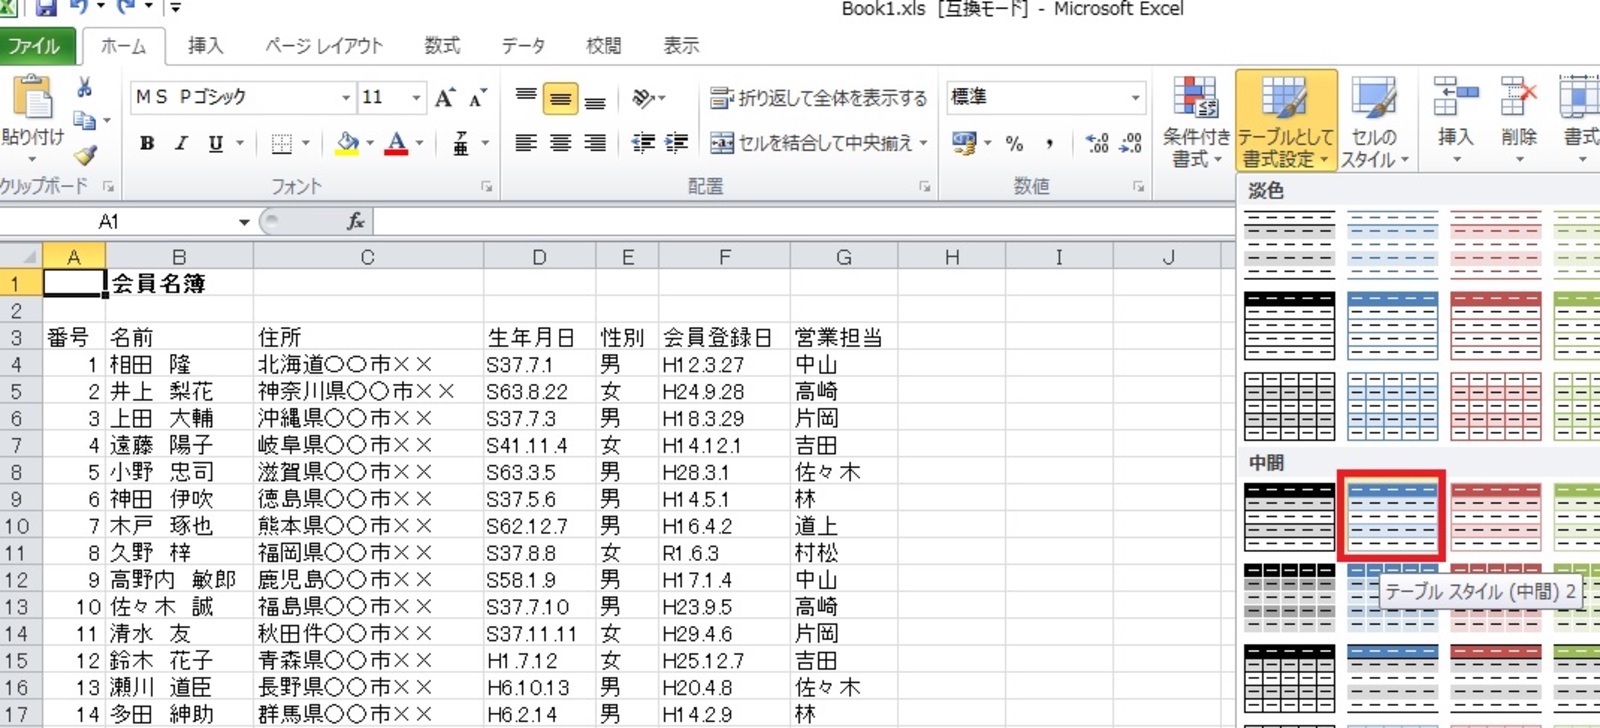Select cell containing 会員名簿
This screenshot has width=1600, height=728.
point(179,284)
